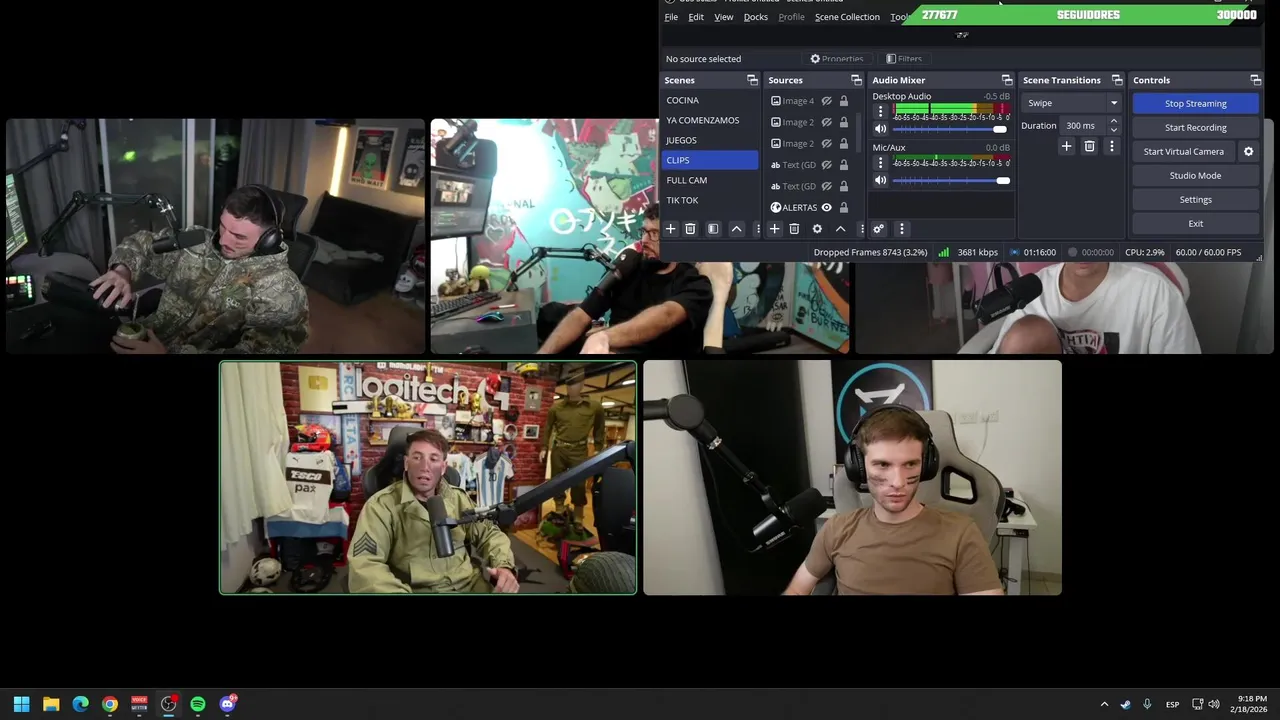
Task: Start Virtual Camera
Action: (1183, 151)
